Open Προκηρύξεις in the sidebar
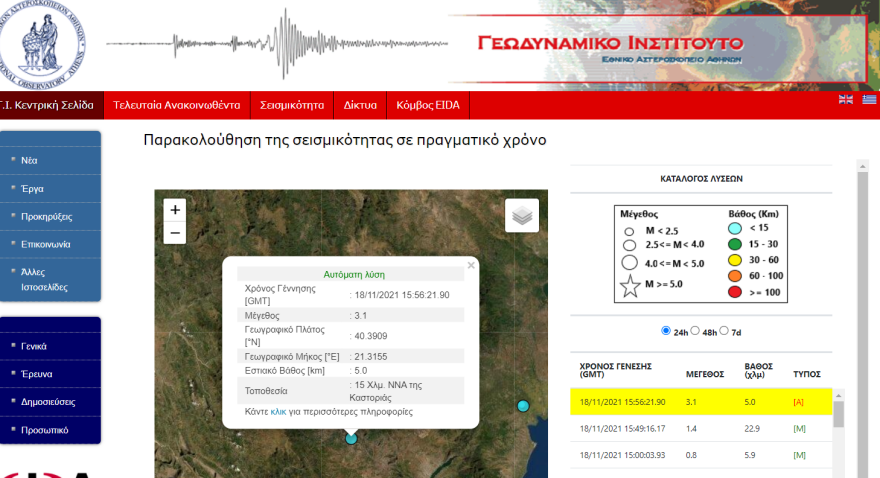Viewport: 880px width, 478px height. coord(47,217)
